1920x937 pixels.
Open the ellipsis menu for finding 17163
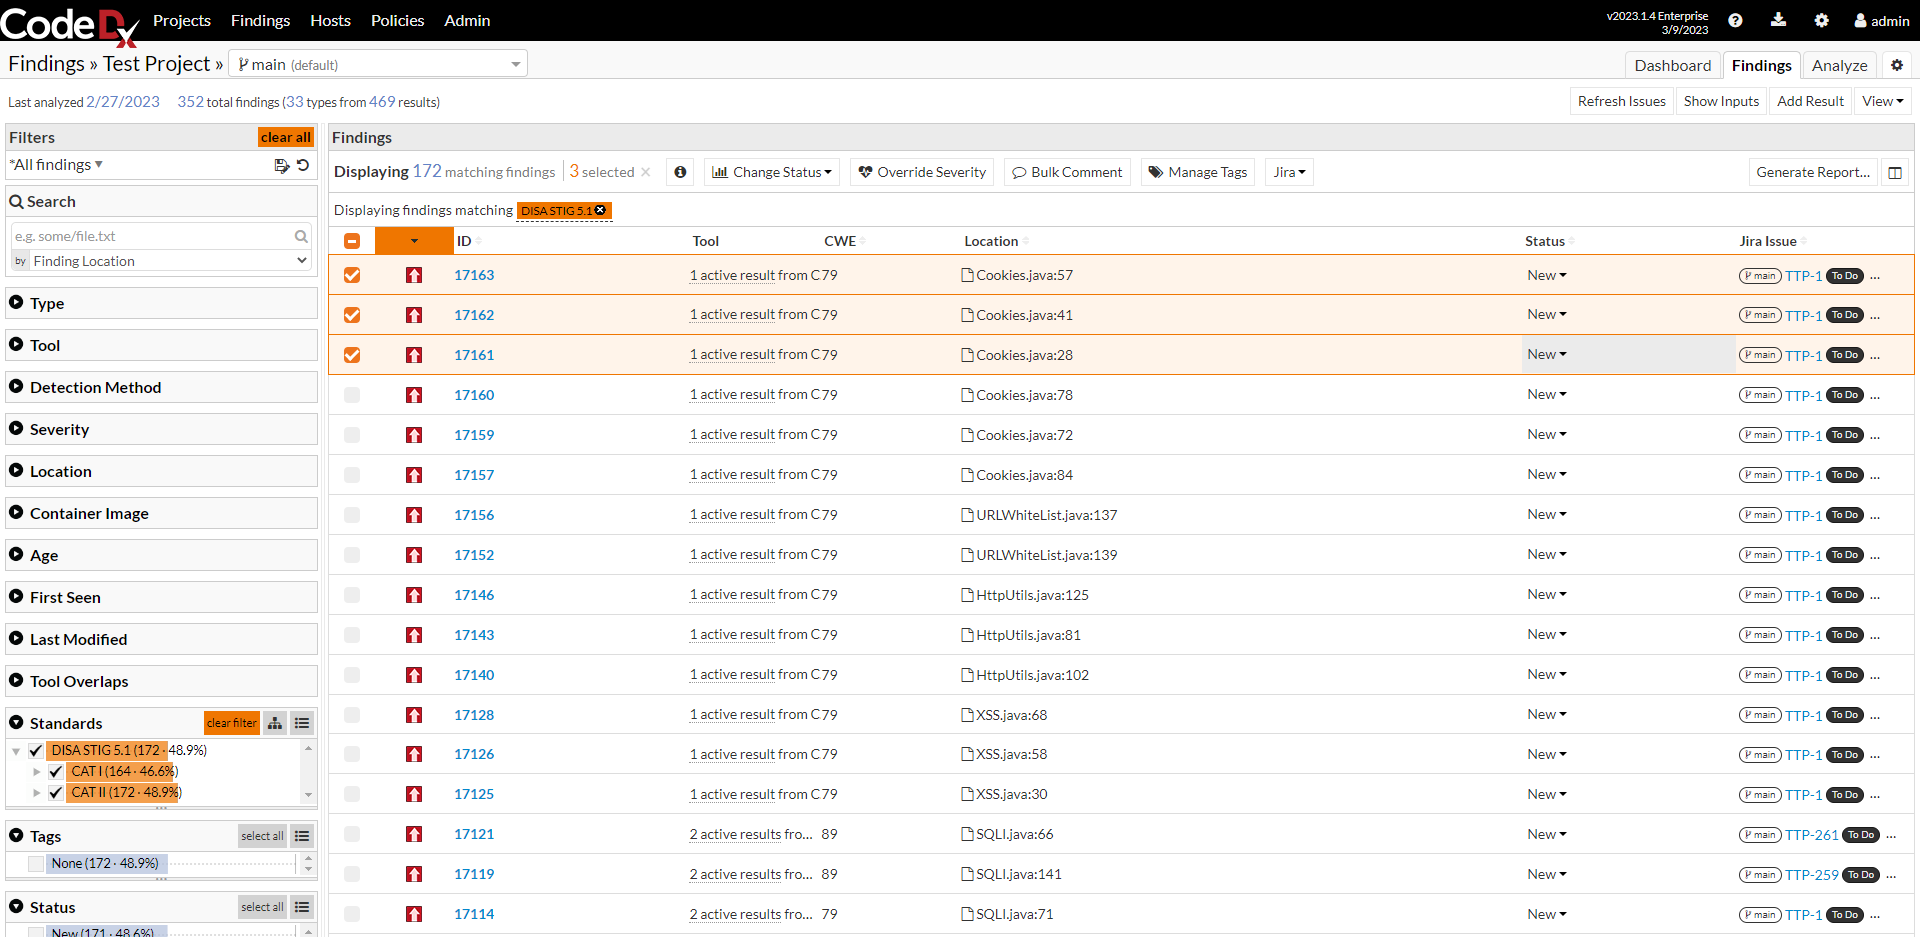tap(1875, 276)
